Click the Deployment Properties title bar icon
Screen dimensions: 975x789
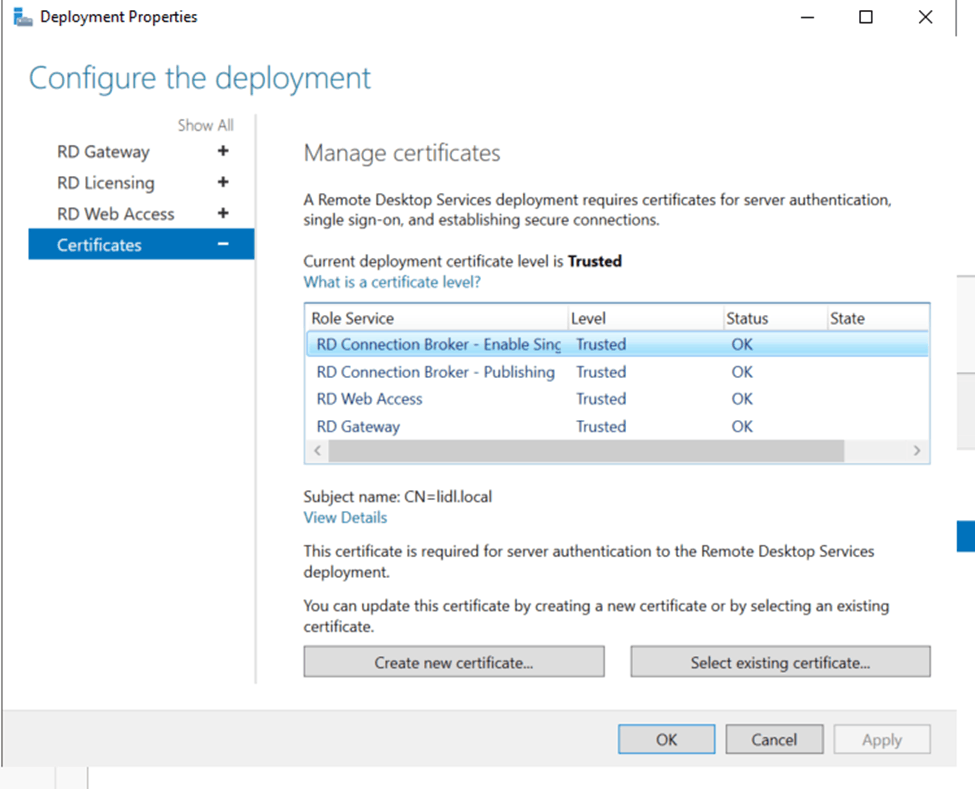pos(21,16)
